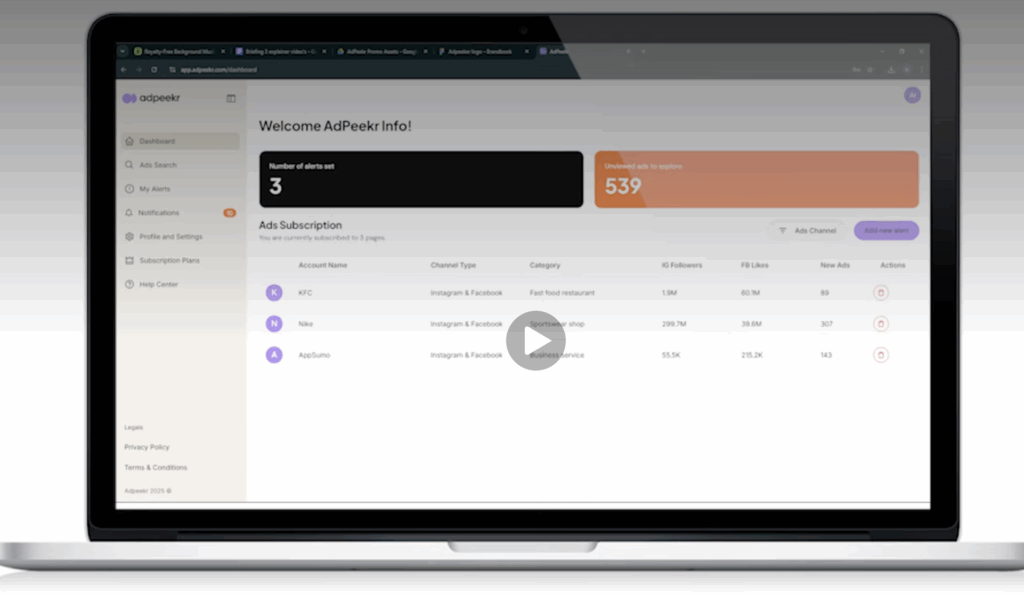Switch to the AdPeekr Promo Assets tab
The height and width of the screenshot is (595, 1024).
[x=380, y=51]
